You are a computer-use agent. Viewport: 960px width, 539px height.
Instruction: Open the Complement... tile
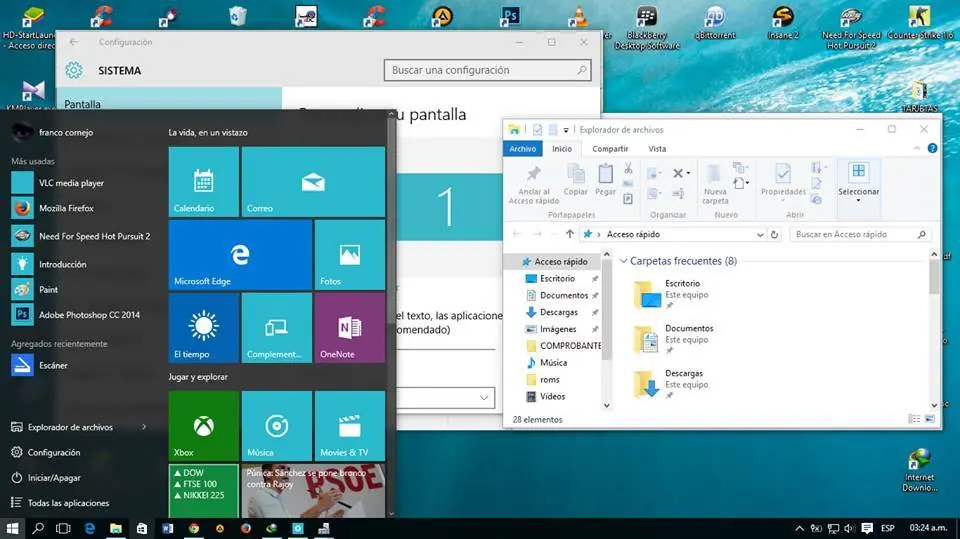[277, 328]
